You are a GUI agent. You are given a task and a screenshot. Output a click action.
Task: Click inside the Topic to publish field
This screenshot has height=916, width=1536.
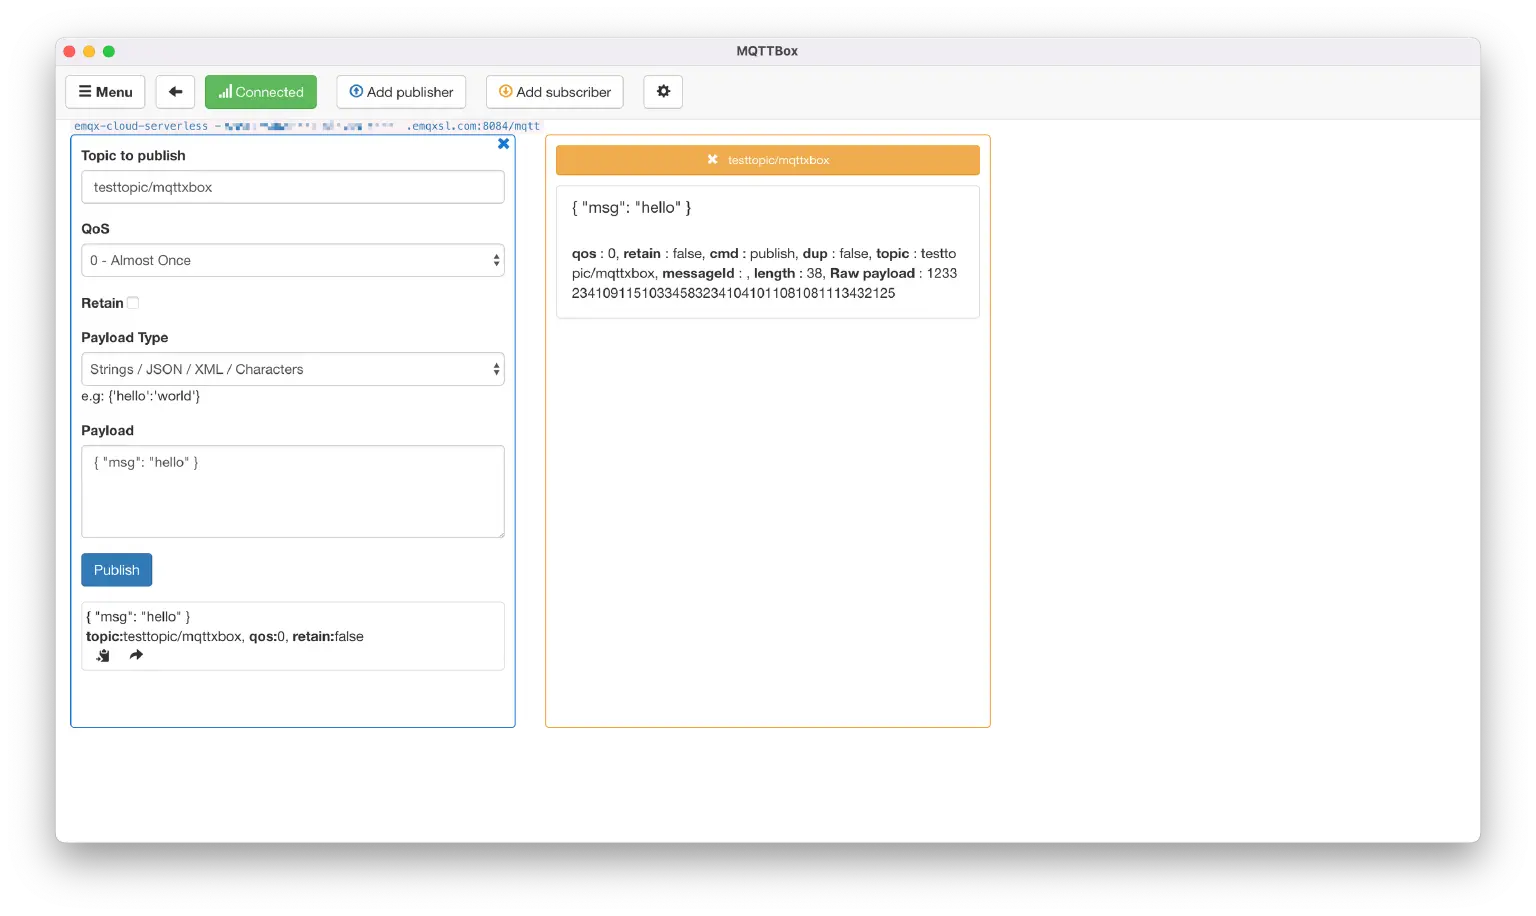point(293,187)
